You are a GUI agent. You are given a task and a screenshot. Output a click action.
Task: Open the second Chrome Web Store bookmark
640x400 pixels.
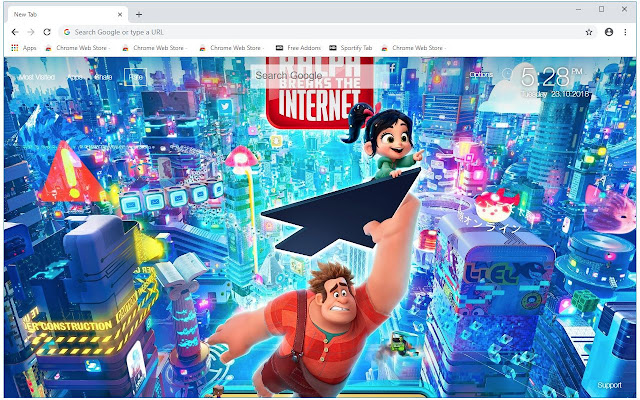click(155, 48)
